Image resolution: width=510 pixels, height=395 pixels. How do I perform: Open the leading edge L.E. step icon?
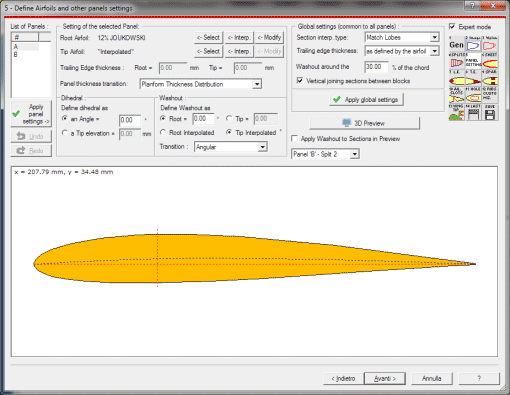point(457,79)
